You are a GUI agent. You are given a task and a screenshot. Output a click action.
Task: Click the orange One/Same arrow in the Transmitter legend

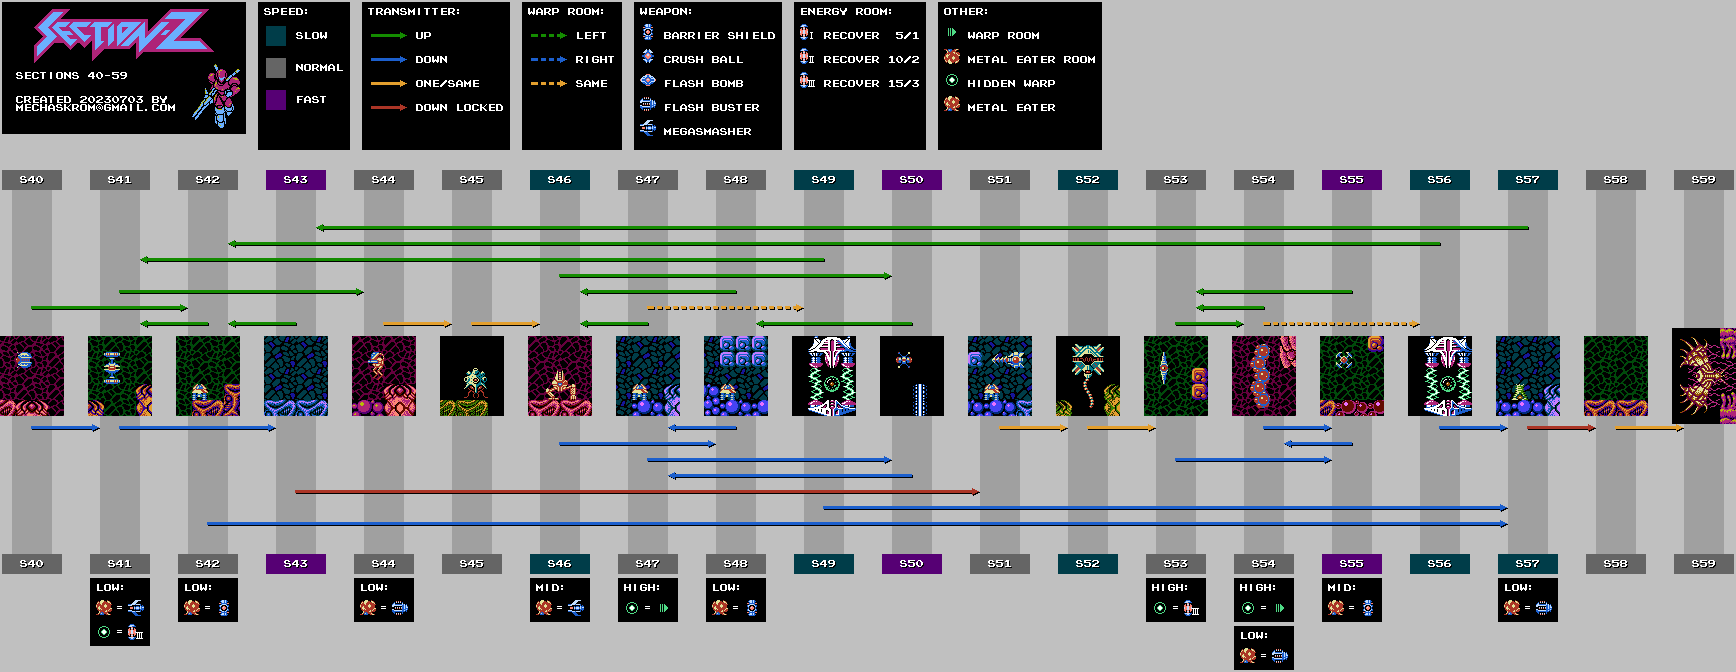coord(388,84)
